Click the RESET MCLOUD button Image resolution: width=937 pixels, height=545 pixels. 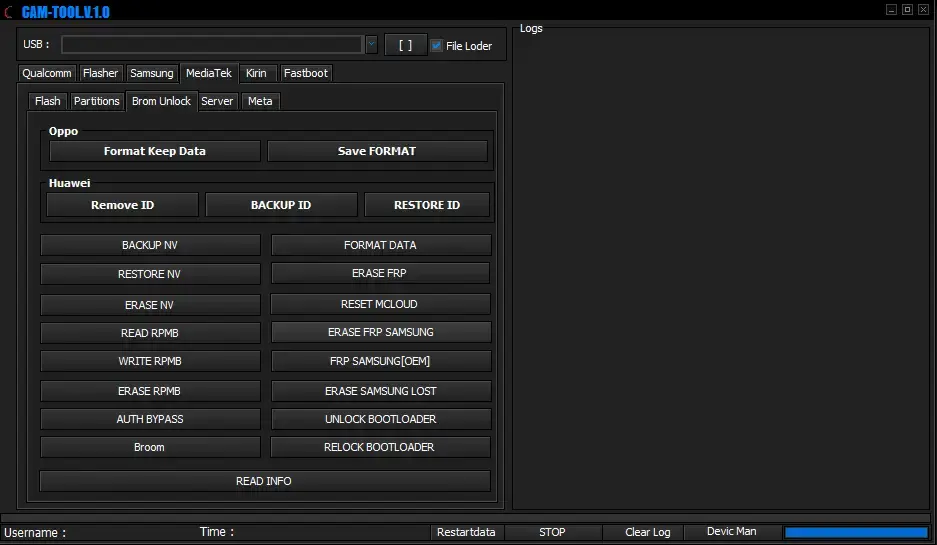[380, 304]
